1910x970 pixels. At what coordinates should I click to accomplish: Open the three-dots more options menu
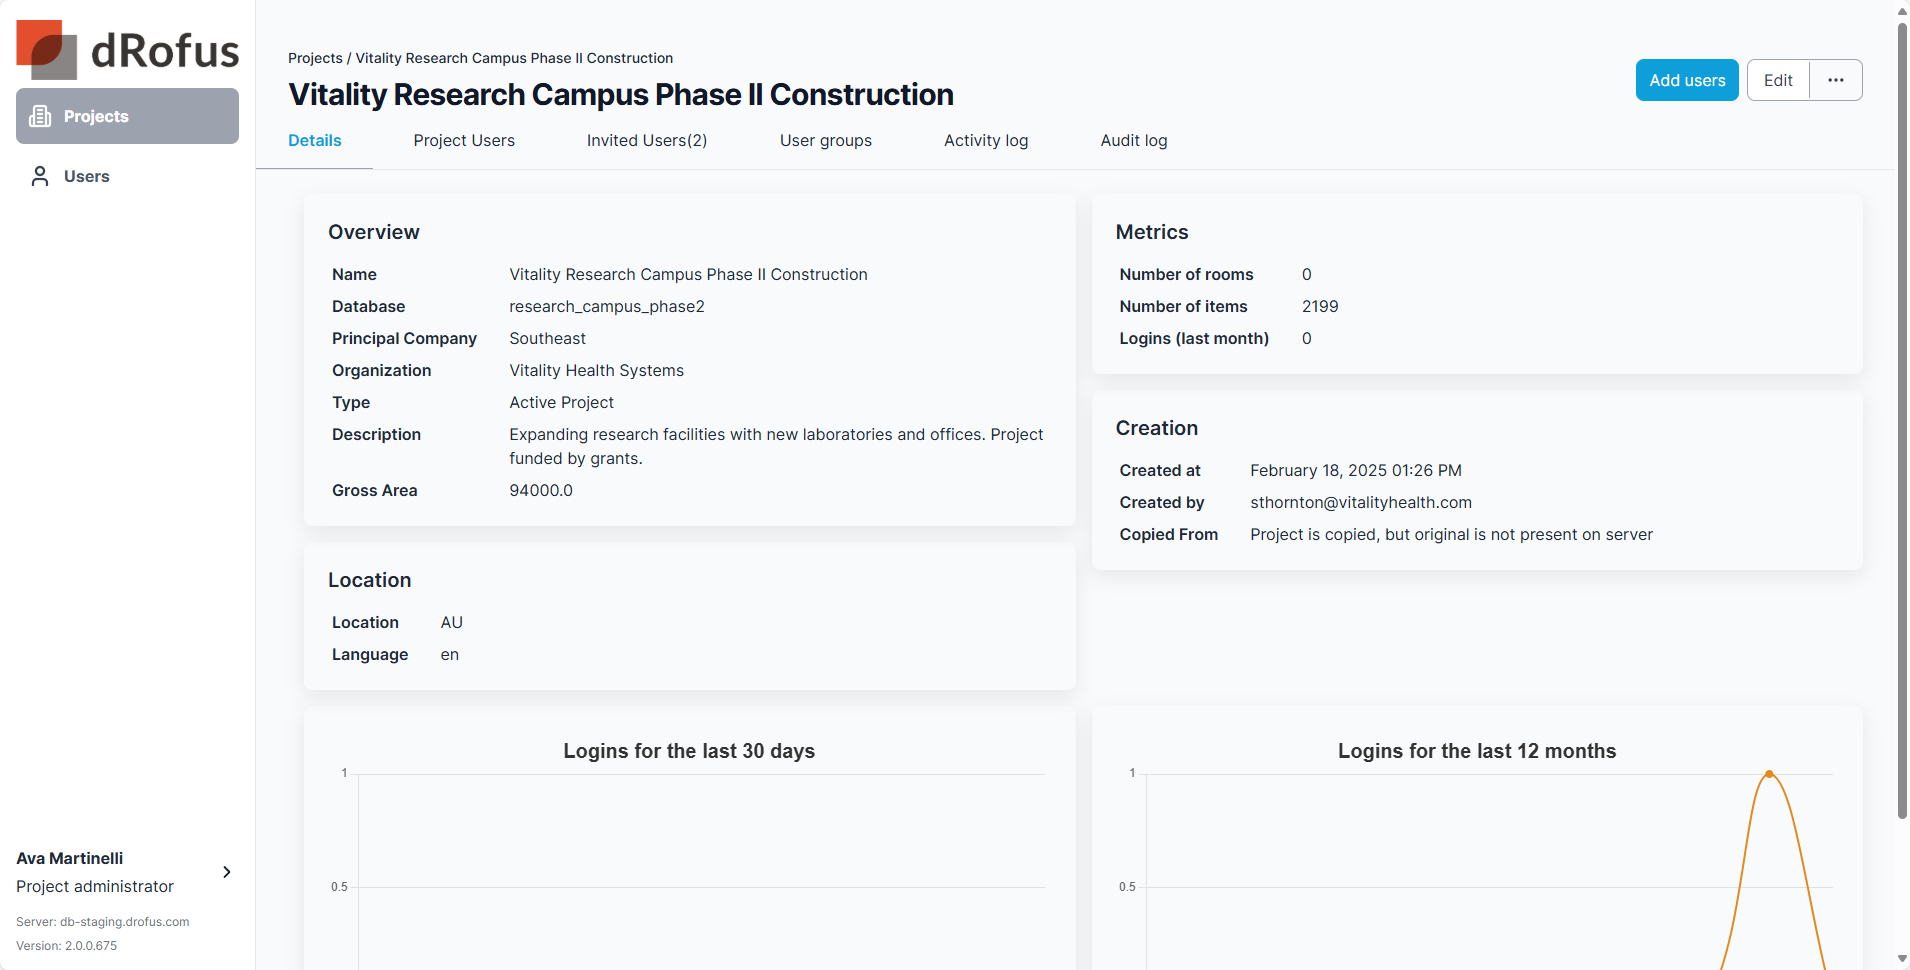pyautogui.click(x=1836, y=80)
